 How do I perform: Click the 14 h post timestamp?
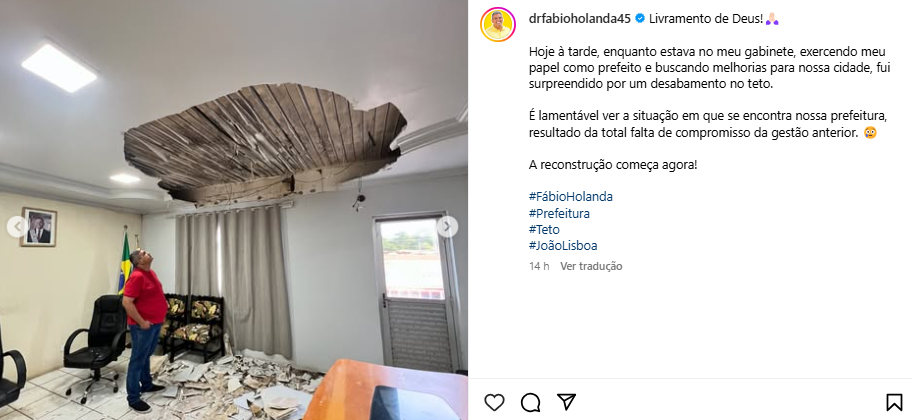coord(539,266)
